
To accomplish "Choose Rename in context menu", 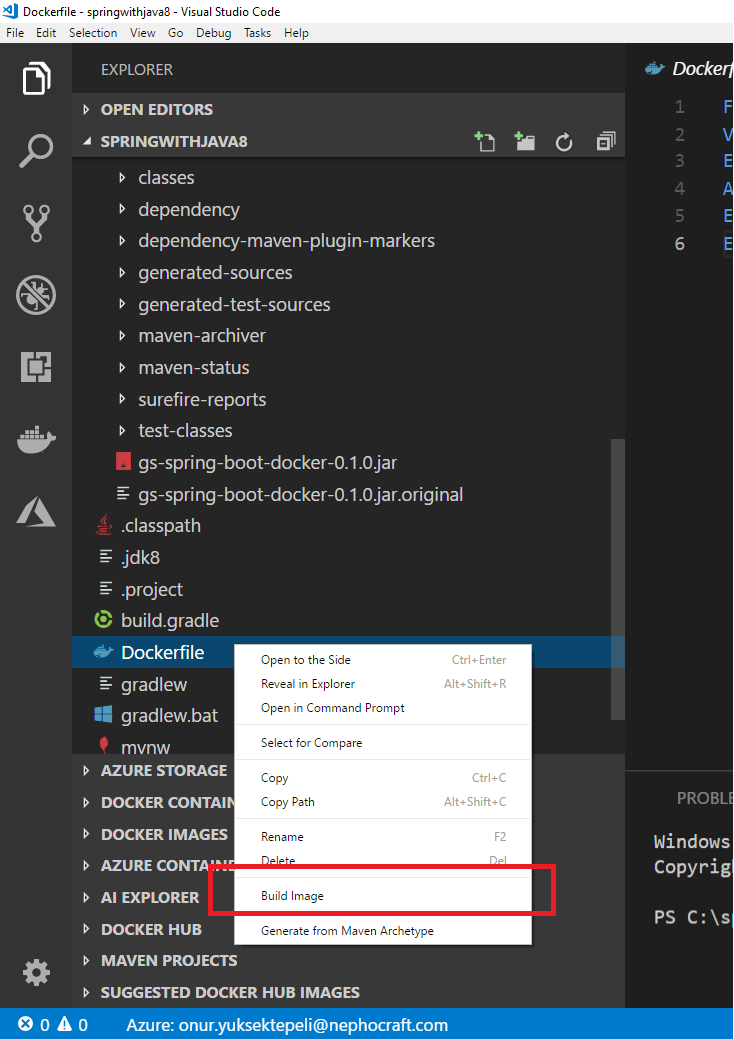I will coord(383,837).
